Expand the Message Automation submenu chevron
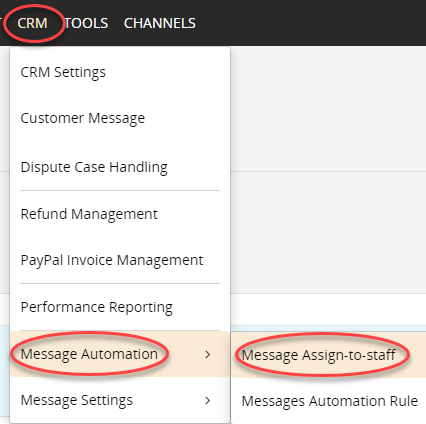The width and height of the screenshot is (426, 424). (208, 354)
